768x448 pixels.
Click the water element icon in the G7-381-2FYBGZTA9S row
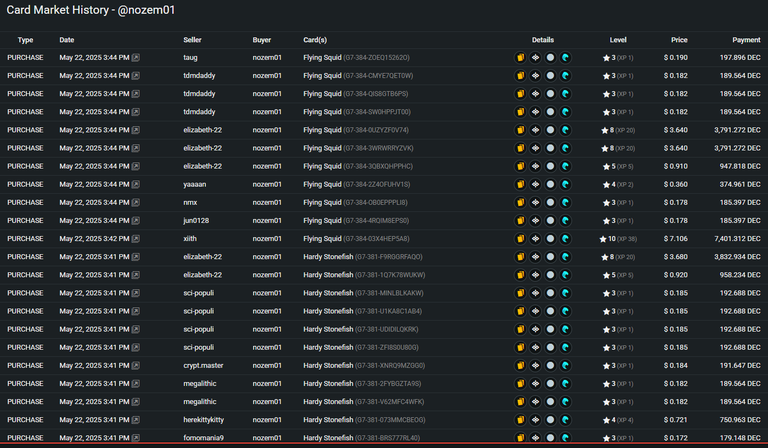click(x=566, y=384)
